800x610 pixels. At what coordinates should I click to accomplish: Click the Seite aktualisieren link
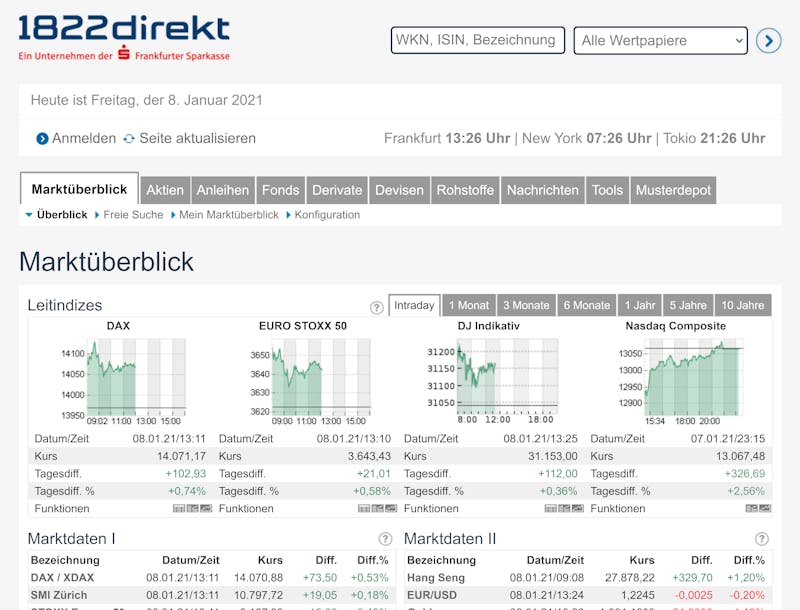(197, 138)
